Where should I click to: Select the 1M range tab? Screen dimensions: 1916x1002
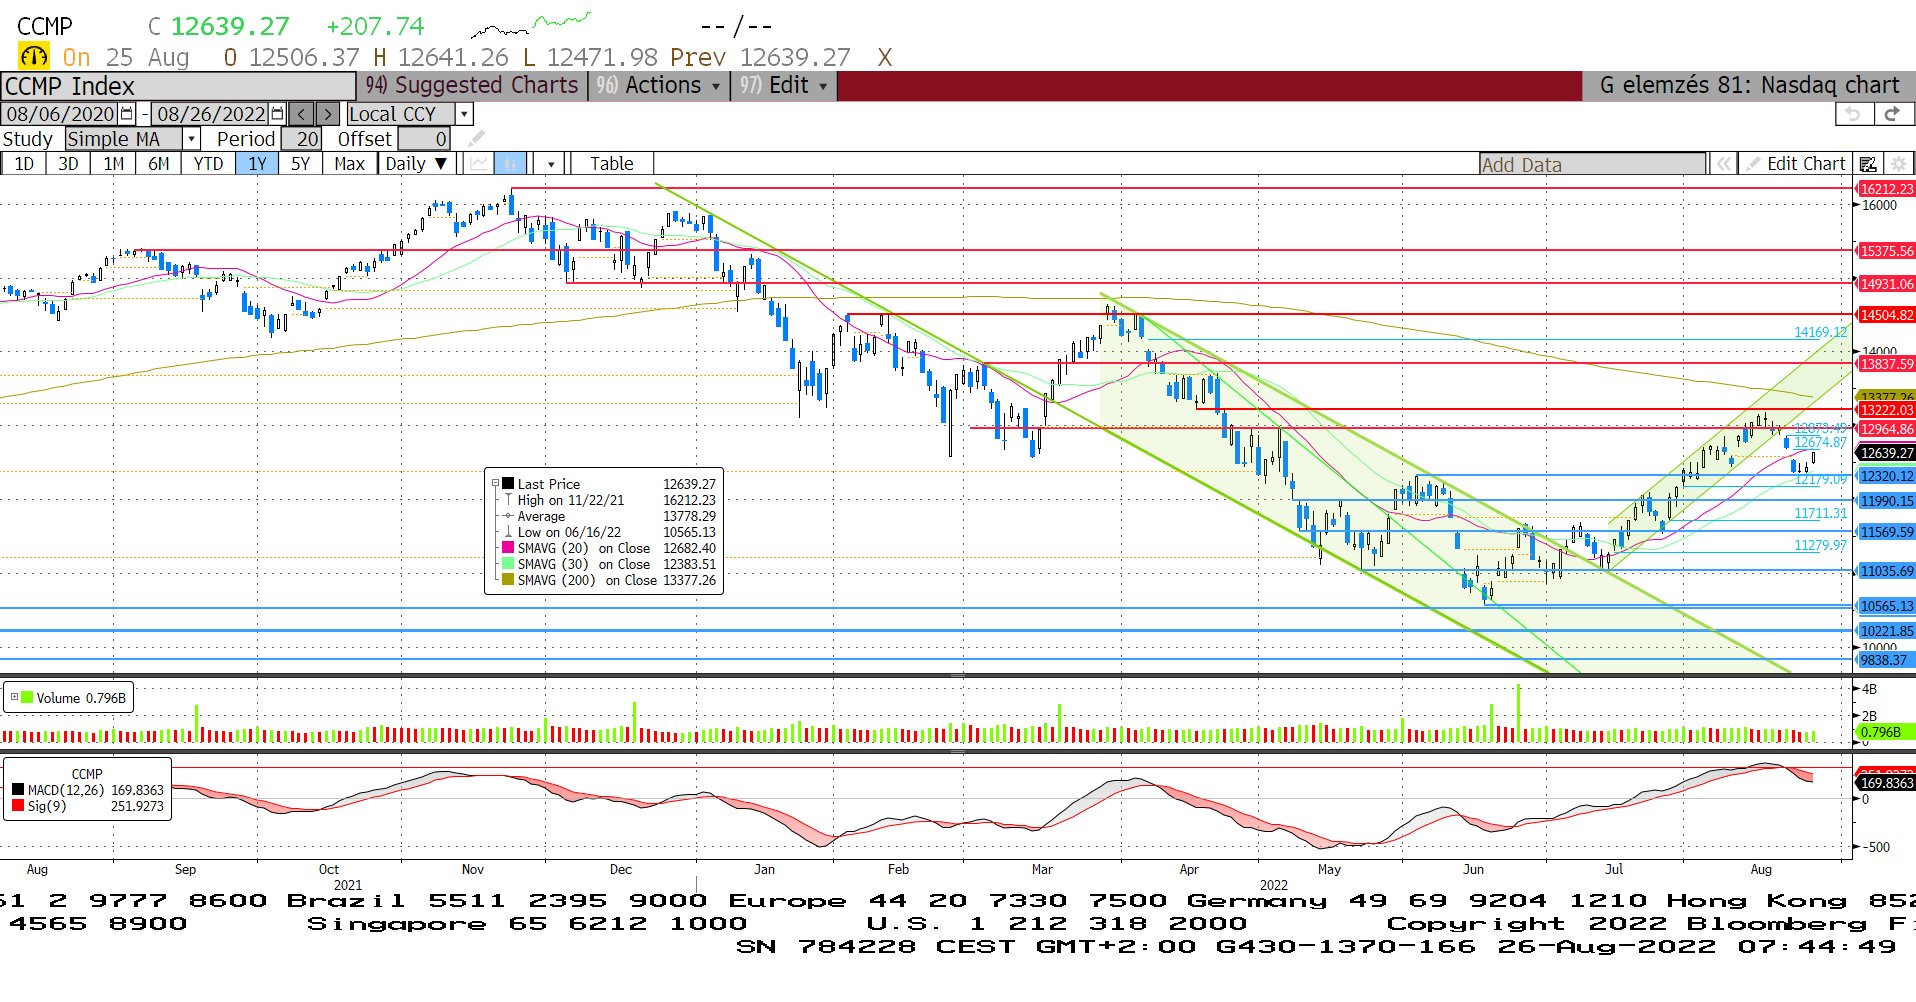pyautogui.click(x=114, y=163)
